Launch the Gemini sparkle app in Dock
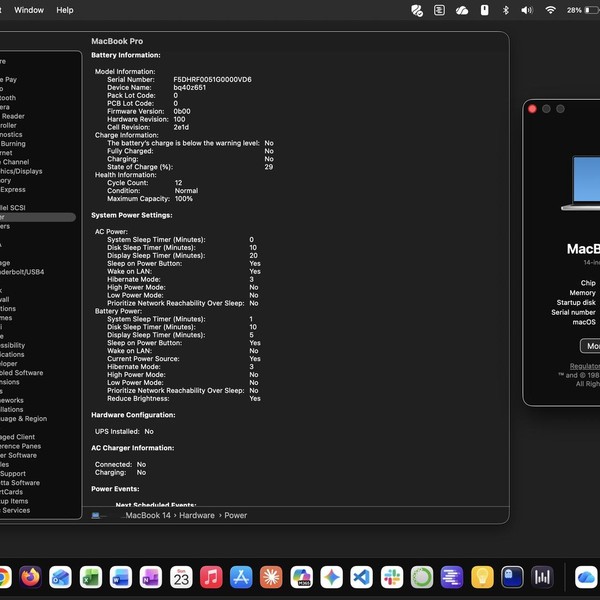Screen dimensions: 600x600 point(331,577)
